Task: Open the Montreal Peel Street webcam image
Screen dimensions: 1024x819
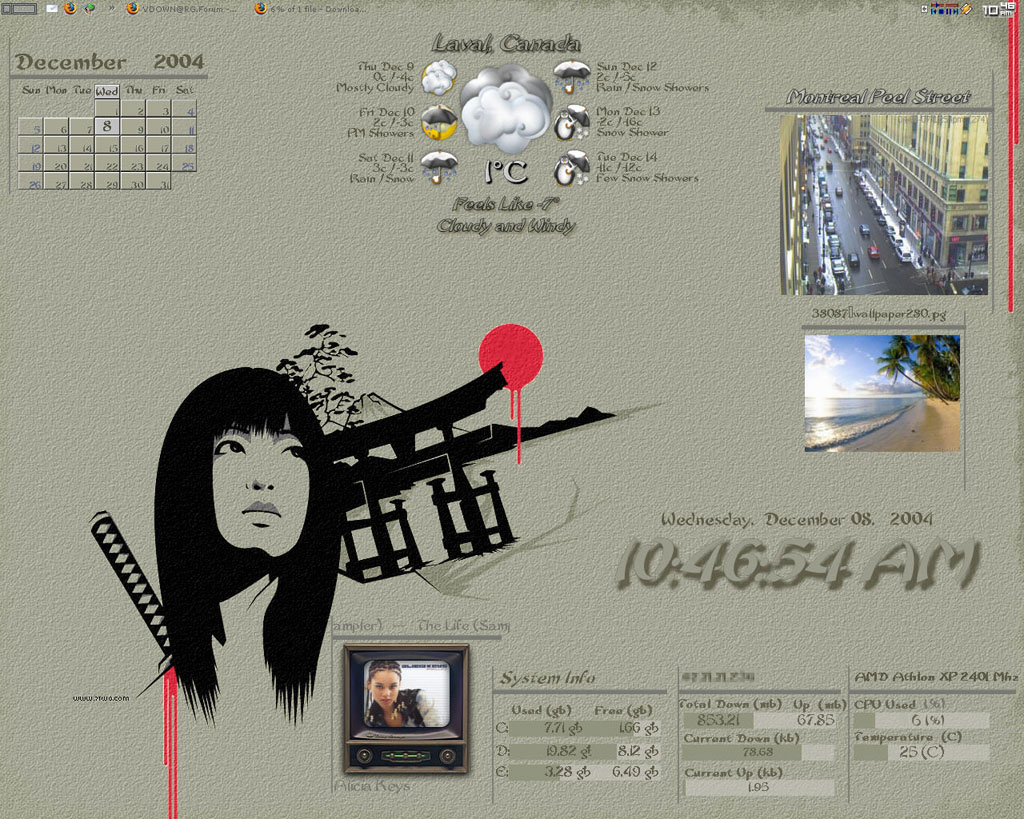Action: [x=884, y=204]
